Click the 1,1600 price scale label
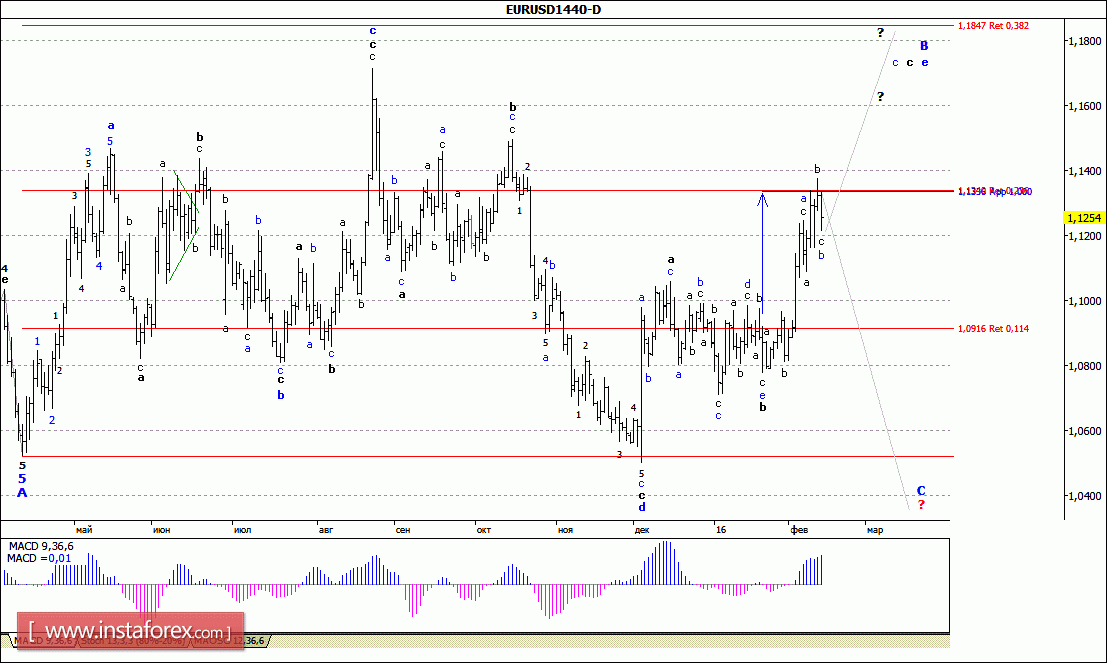The width and height of the screenshot is (1107, 663). (x=1084, y=106)
